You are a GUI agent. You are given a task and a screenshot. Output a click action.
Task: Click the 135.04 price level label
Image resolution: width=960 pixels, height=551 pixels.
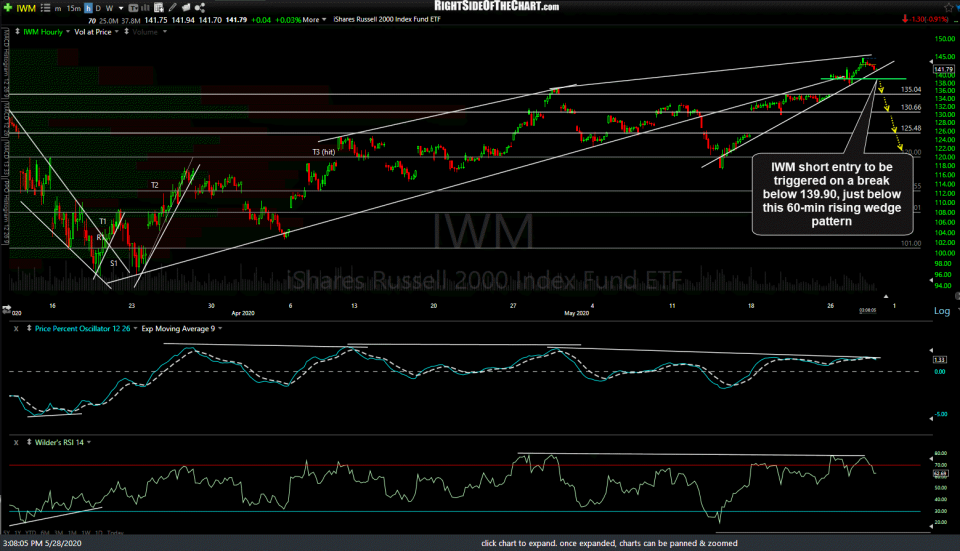911,89
